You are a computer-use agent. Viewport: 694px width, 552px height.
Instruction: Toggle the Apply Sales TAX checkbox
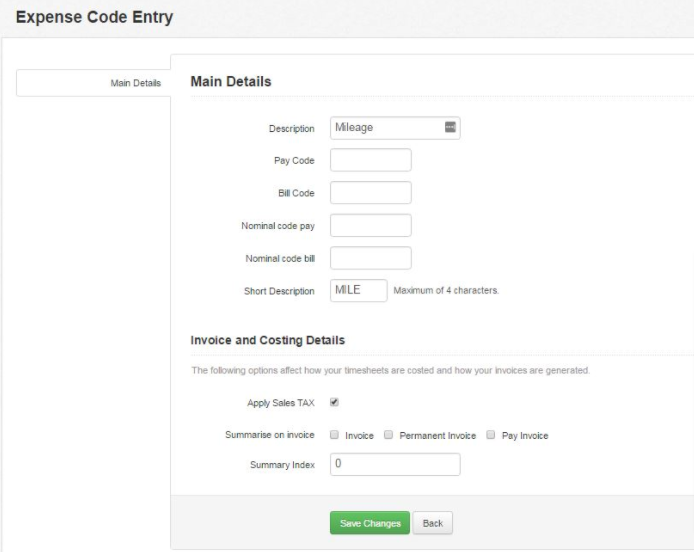pyautogui.click(x=334, y=402)
